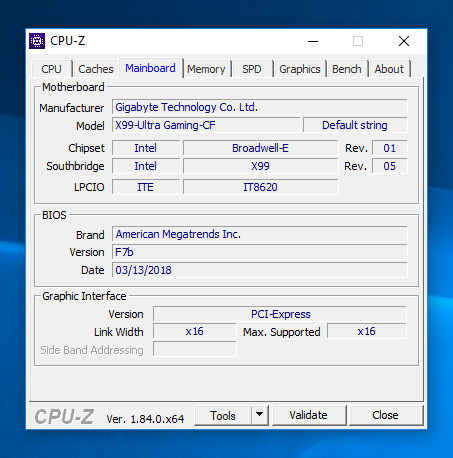Click the Chipset Broadwell-E value

(260, 148)
